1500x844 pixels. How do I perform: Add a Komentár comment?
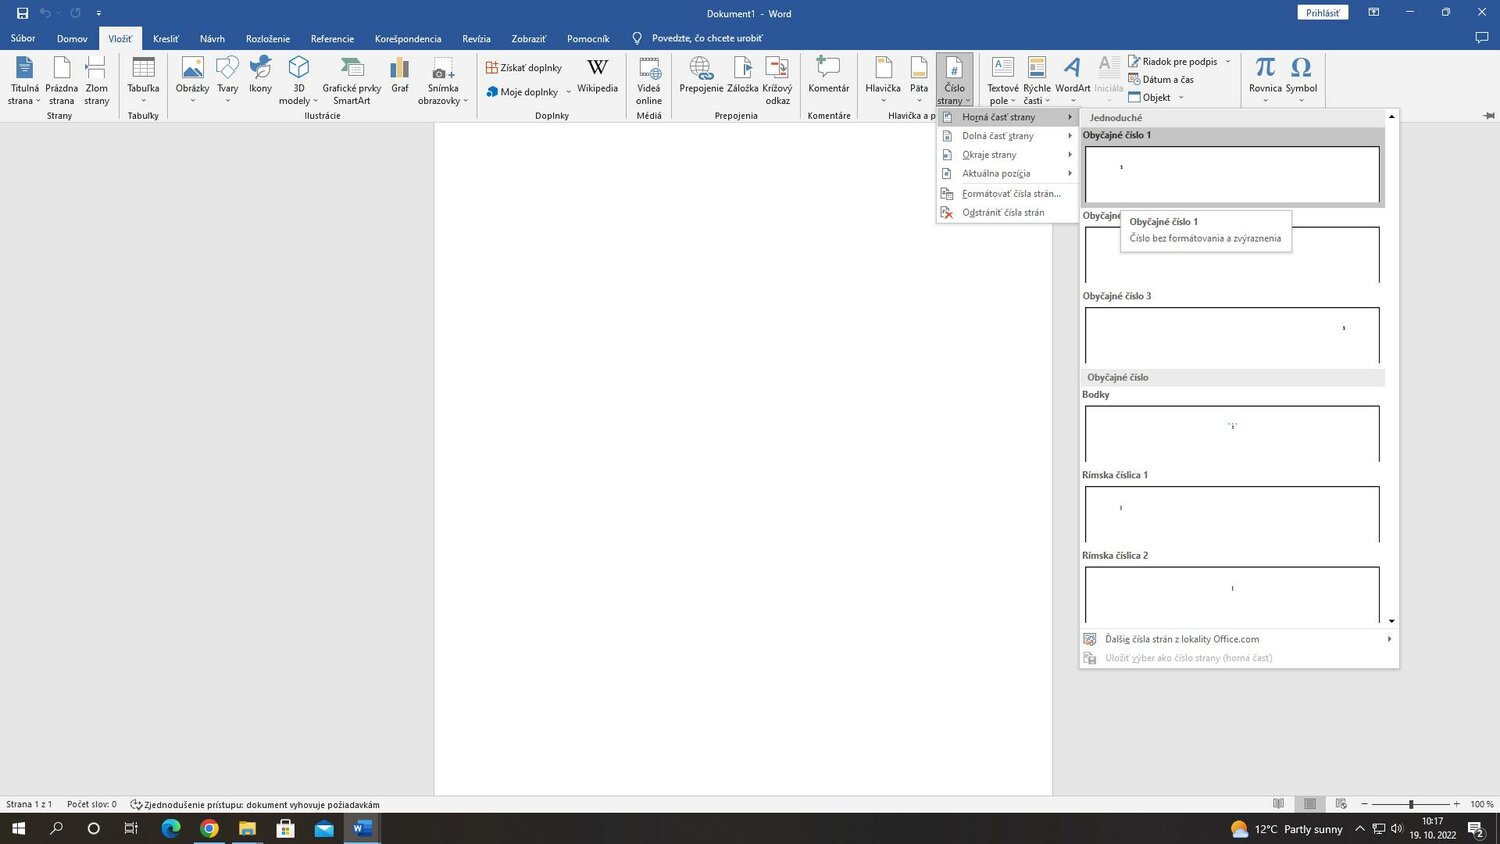click(828, 76)
